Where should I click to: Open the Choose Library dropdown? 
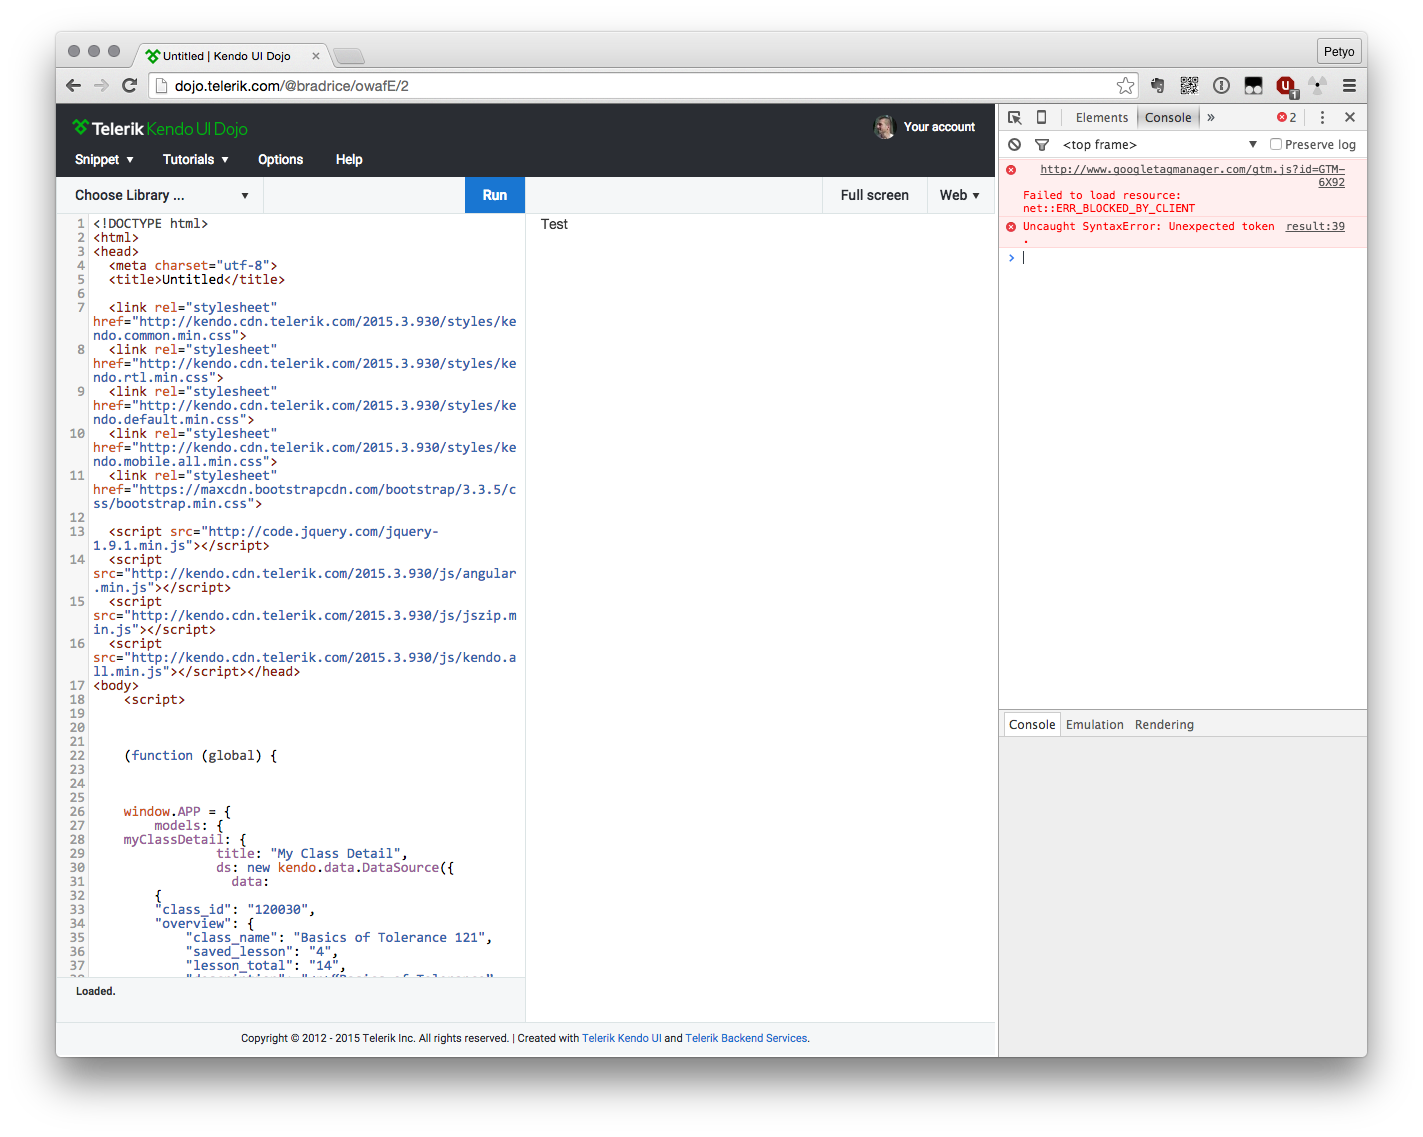tap(160, 195)
